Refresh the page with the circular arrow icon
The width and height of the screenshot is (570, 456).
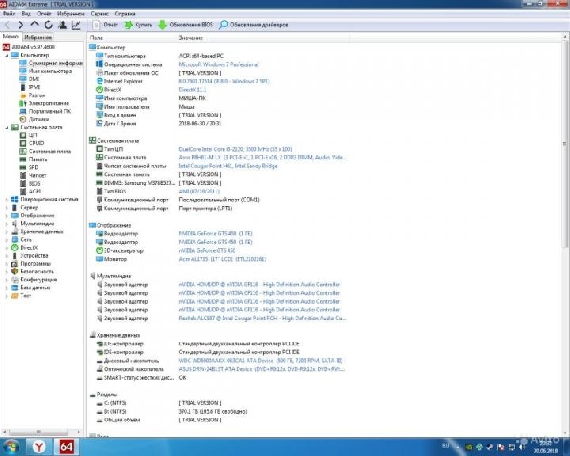coord(48,25)
